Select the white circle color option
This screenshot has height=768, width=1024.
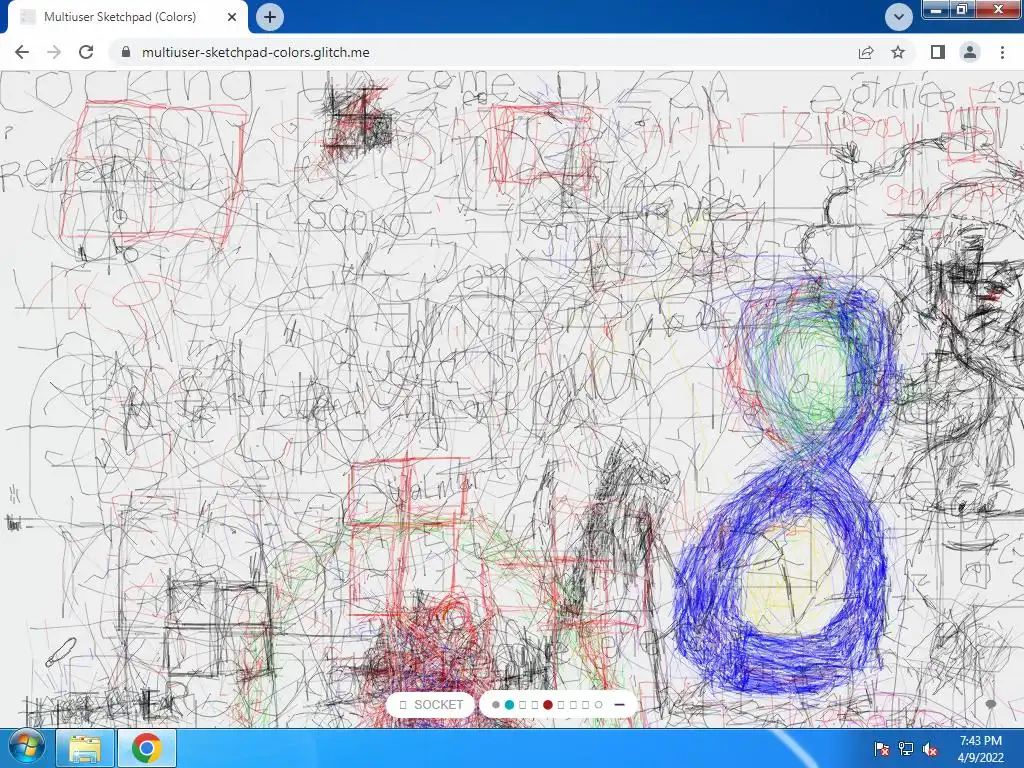click(598, 705)
